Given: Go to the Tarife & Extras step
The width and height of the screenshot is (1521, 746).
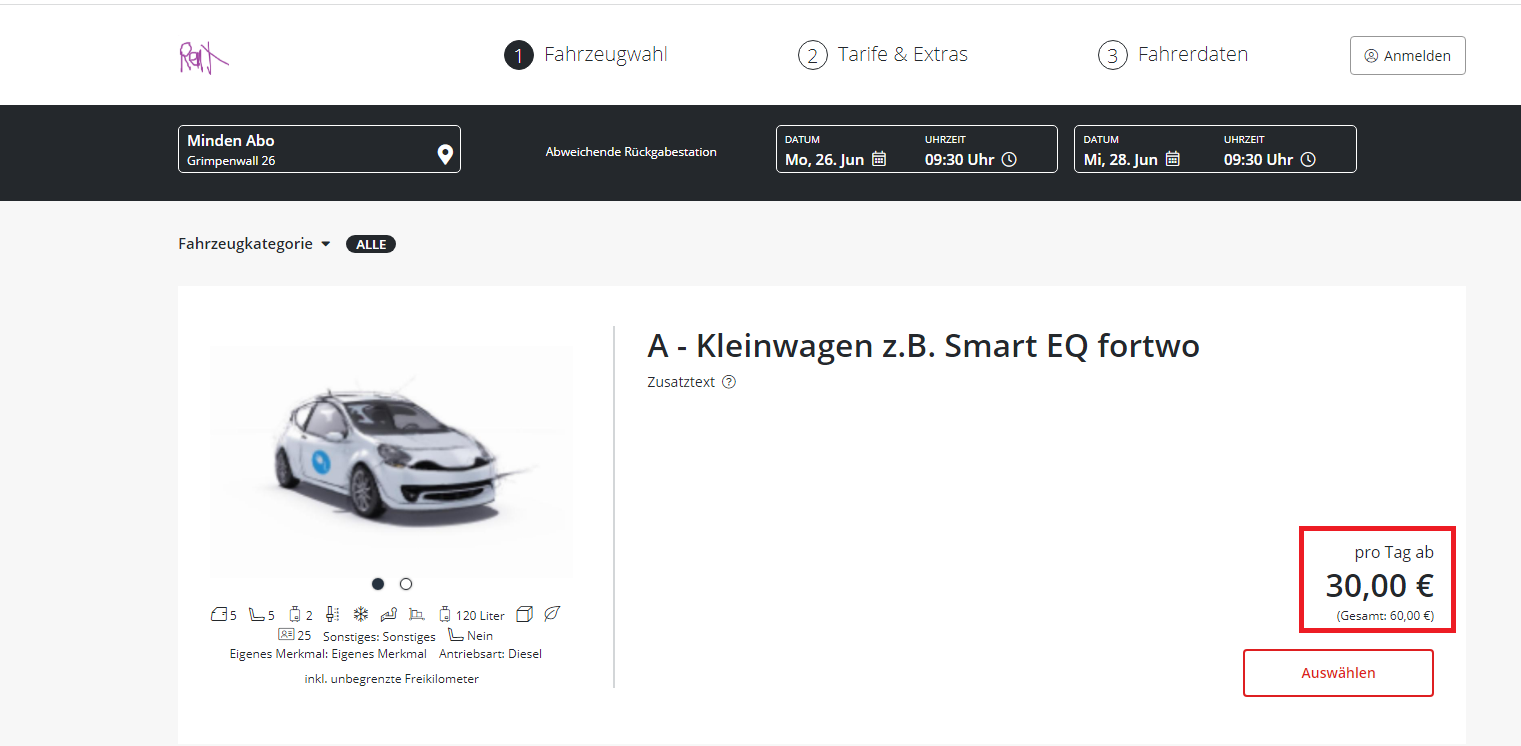Looking at the screenshot, I should click(883, 55).
